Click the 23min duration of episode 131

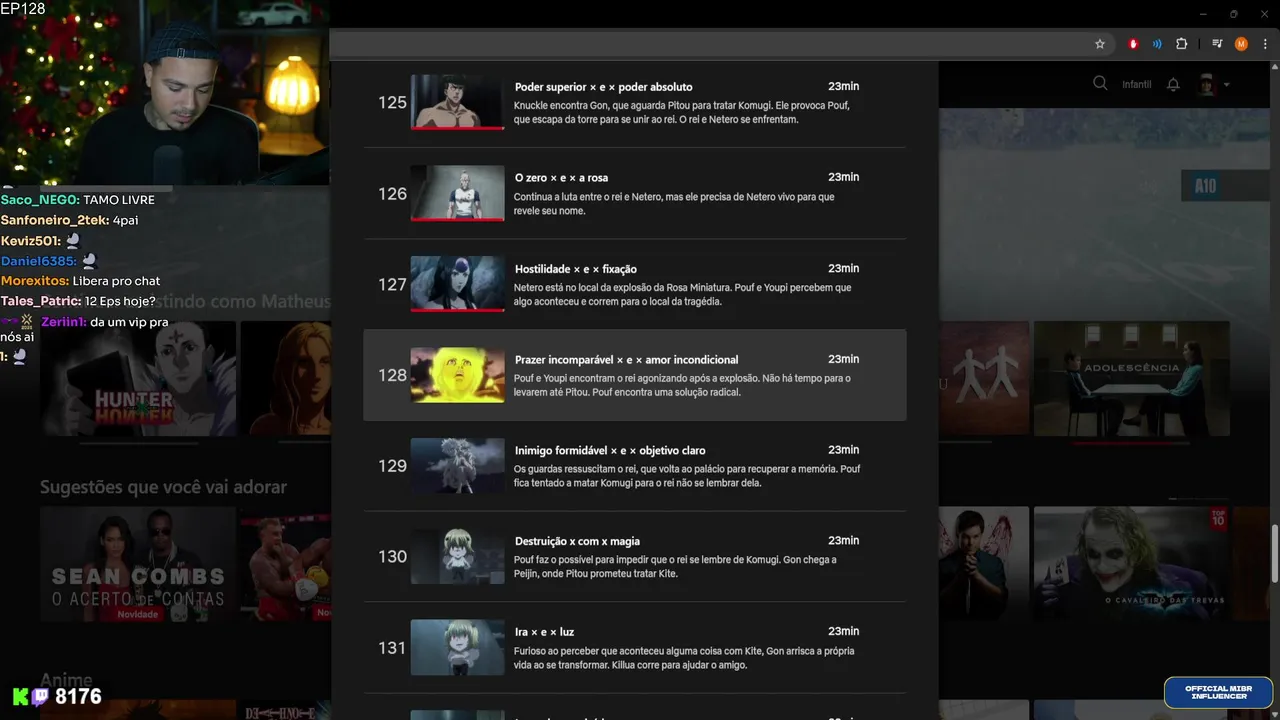pyautogui.click(x=843, y=632)
